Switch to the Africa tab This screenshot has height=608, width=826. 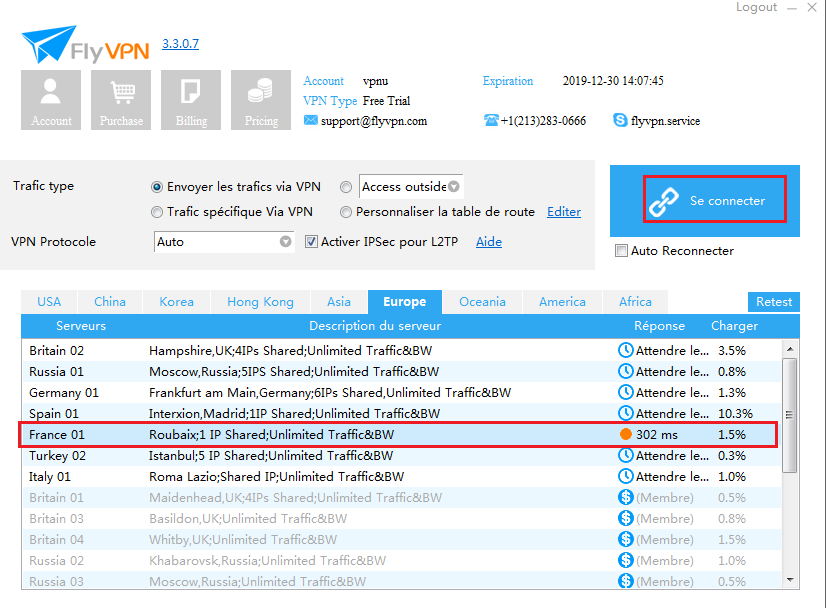[635, 302]
